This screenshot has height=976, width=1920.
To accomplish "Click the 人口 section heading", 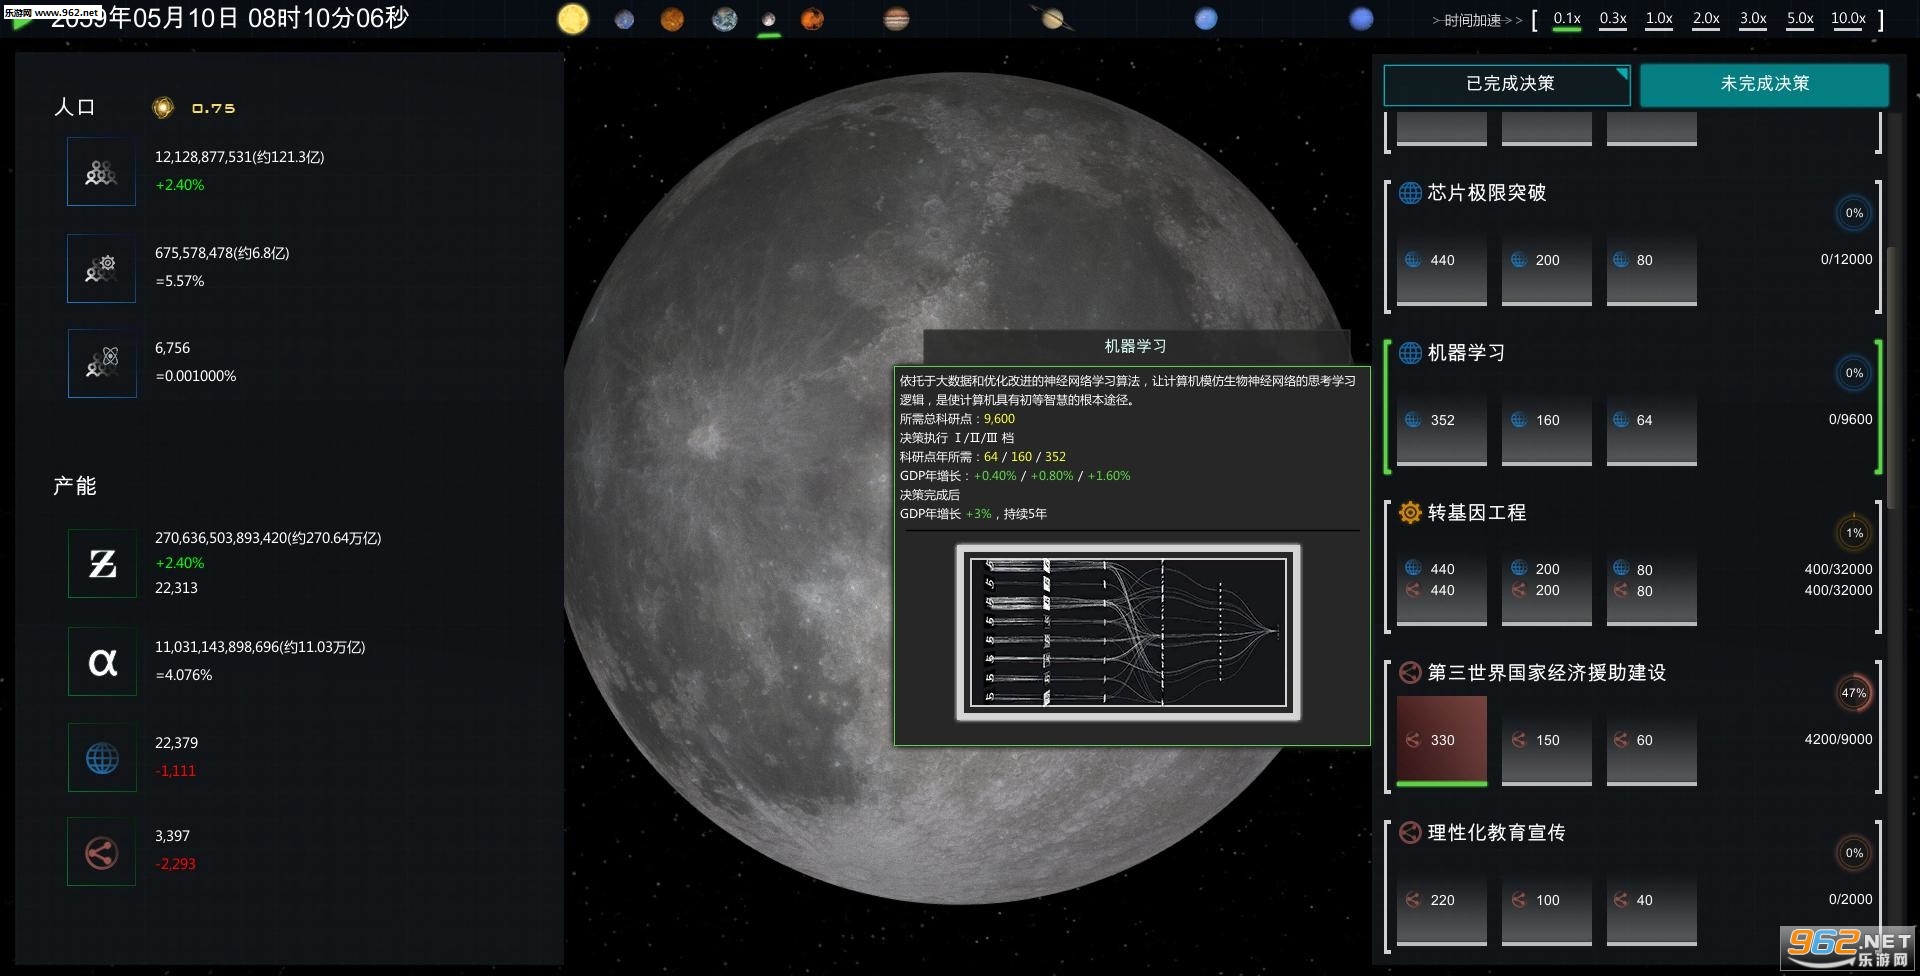I will click(75, 107).
